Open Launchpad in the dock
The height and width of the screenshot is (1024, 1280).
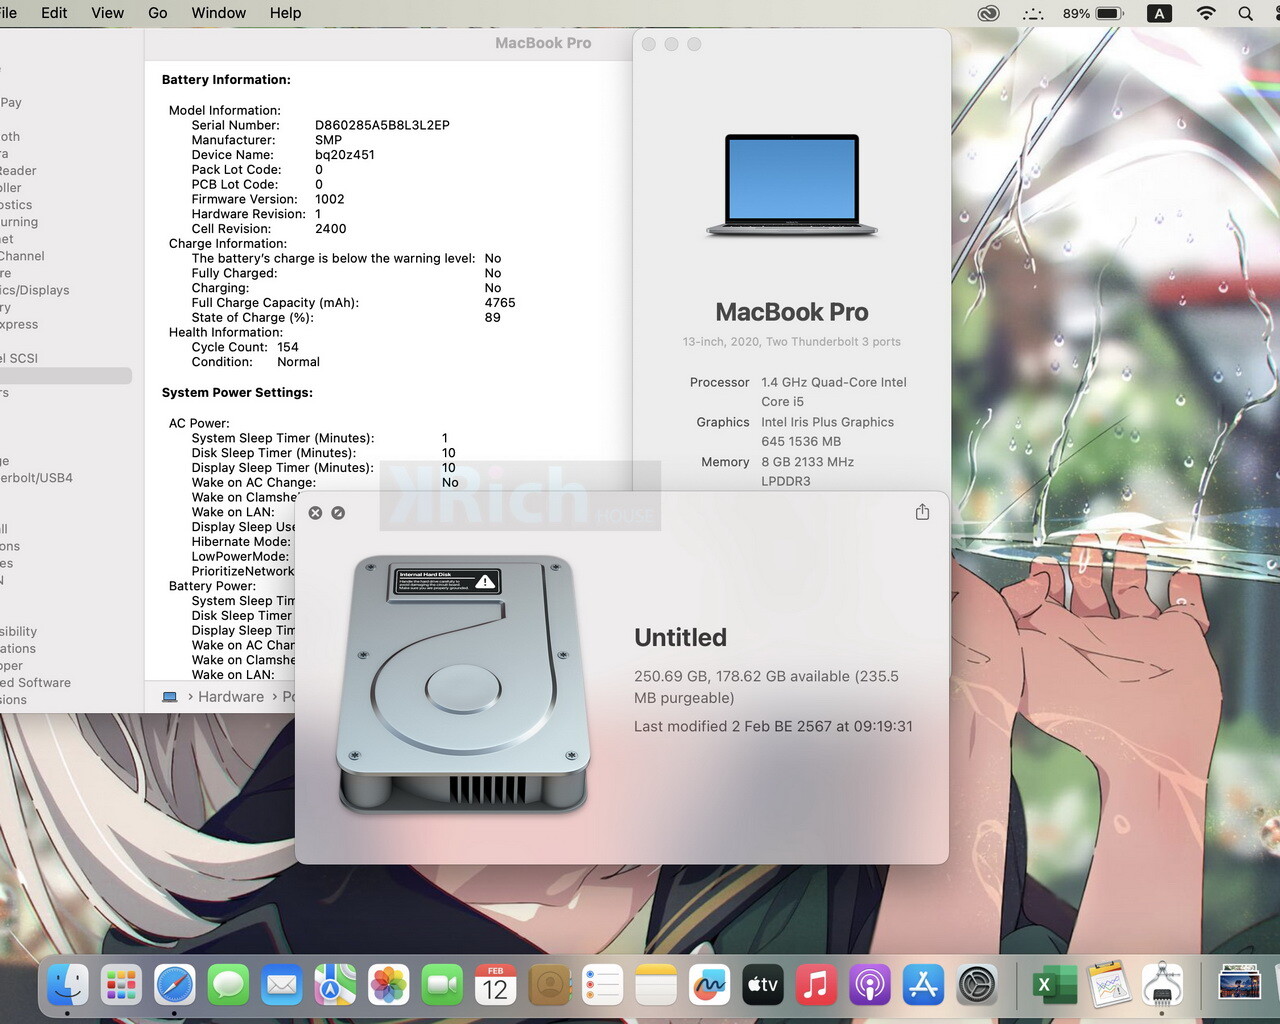(121, 985)
